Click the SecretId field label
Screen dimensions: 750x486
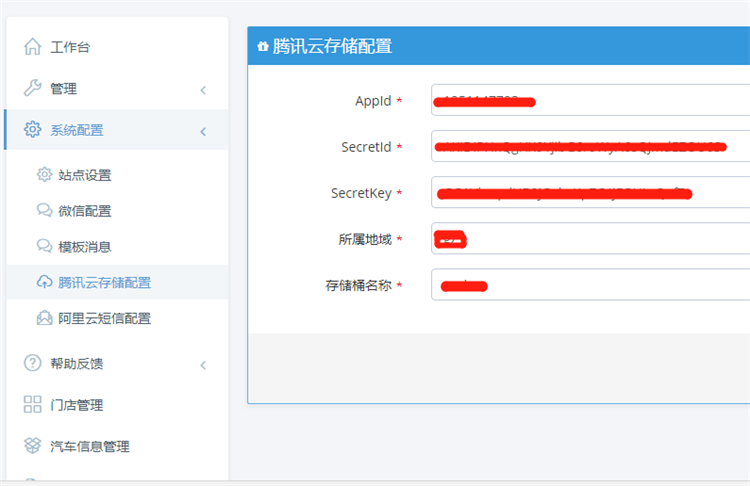[x=366, y=147]
